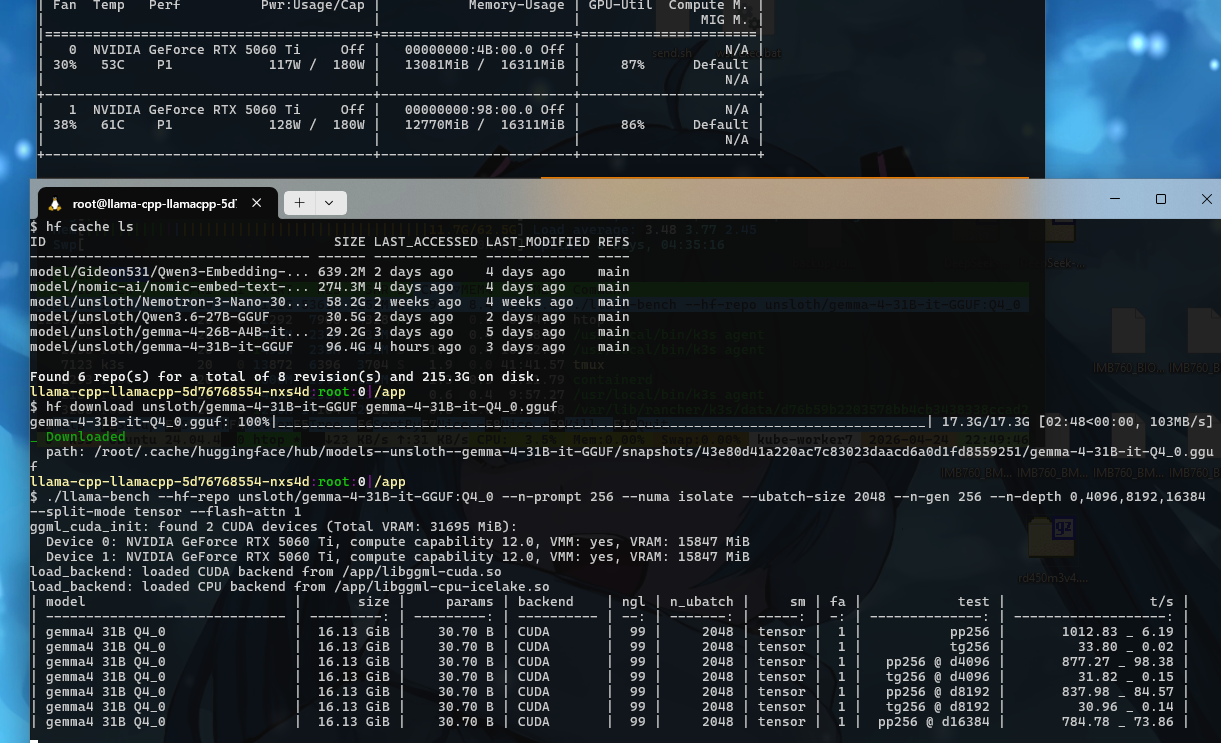Click the /root/.cache/huggingface path line
The height and width of the screenshot is (743, 1221).
[622, 459]
